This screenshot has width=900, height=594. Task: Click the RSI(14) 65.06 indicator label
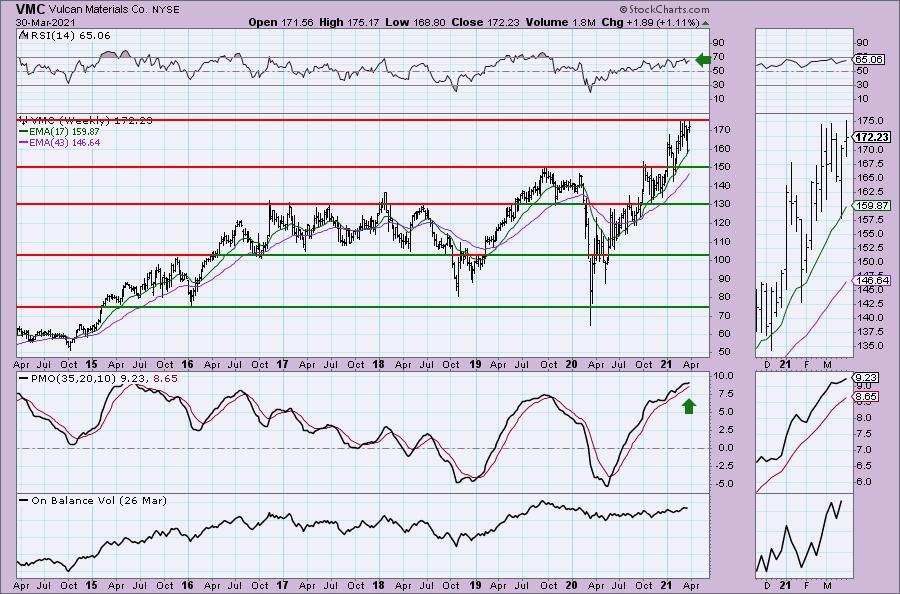click(x=66, y=36)
